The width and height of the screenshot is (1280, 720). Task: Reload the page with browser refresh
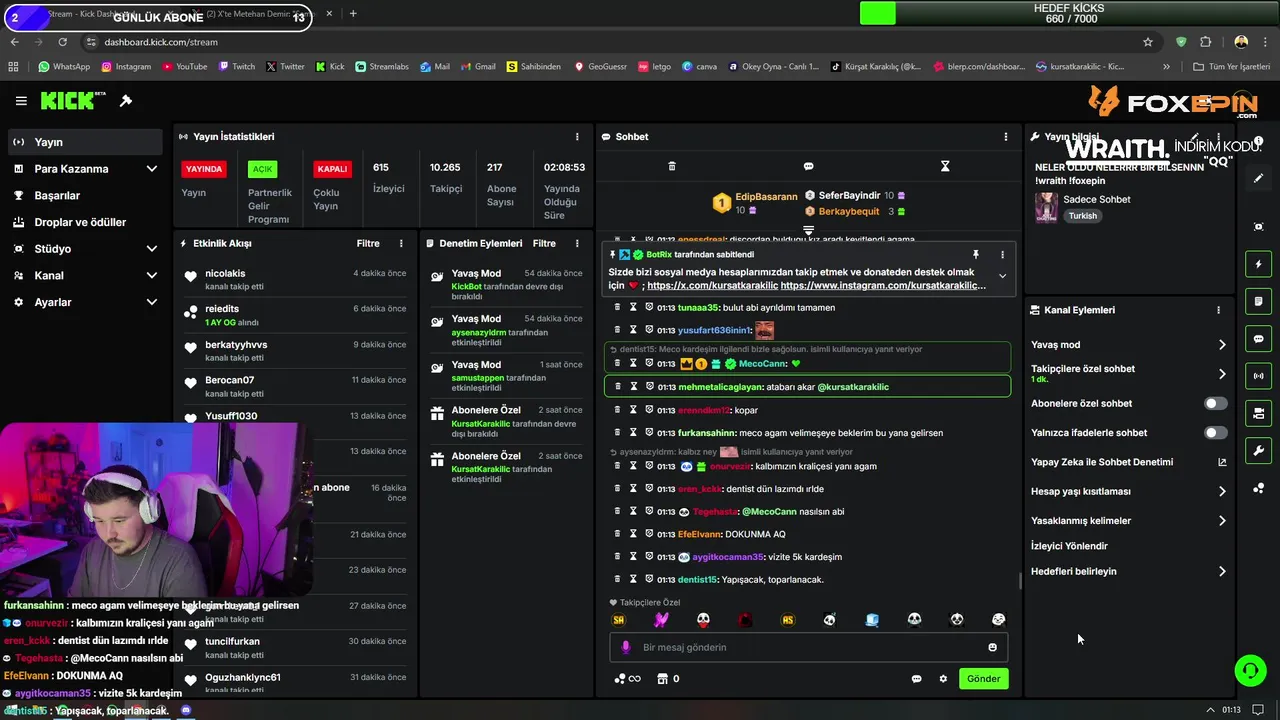62,42
